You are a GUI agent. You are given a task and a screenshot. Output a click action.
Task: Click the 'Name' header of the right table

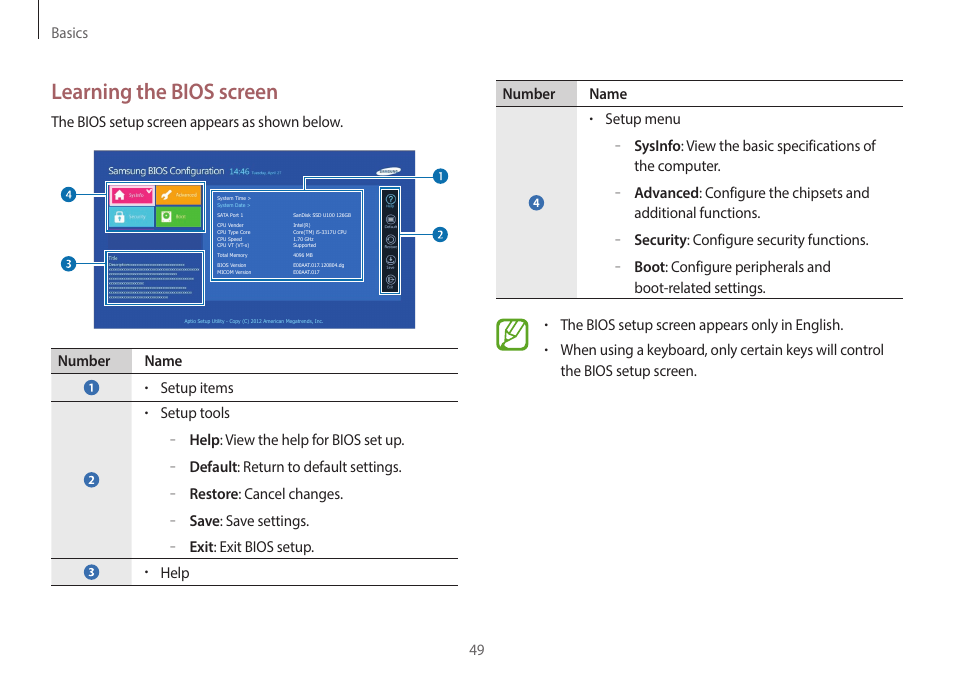pyautogui.click(x=608, y=94)
